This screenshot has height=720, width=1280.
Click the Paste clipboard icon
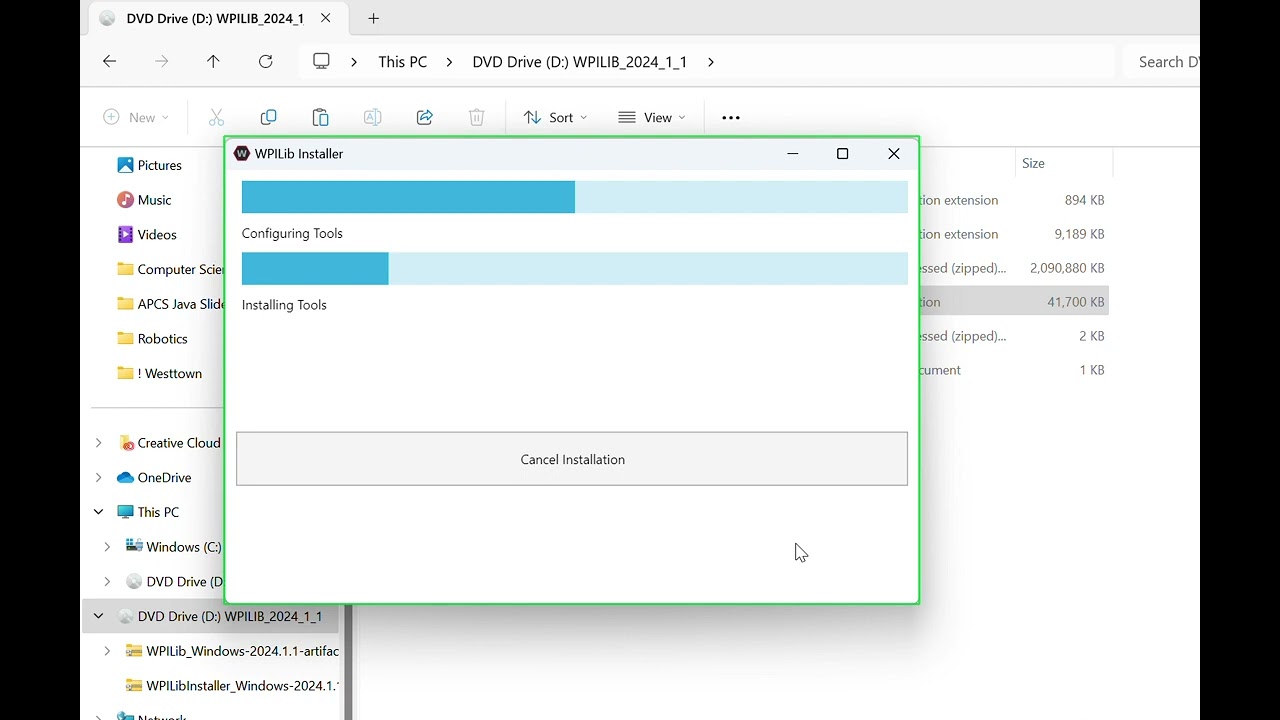point(320,117)
